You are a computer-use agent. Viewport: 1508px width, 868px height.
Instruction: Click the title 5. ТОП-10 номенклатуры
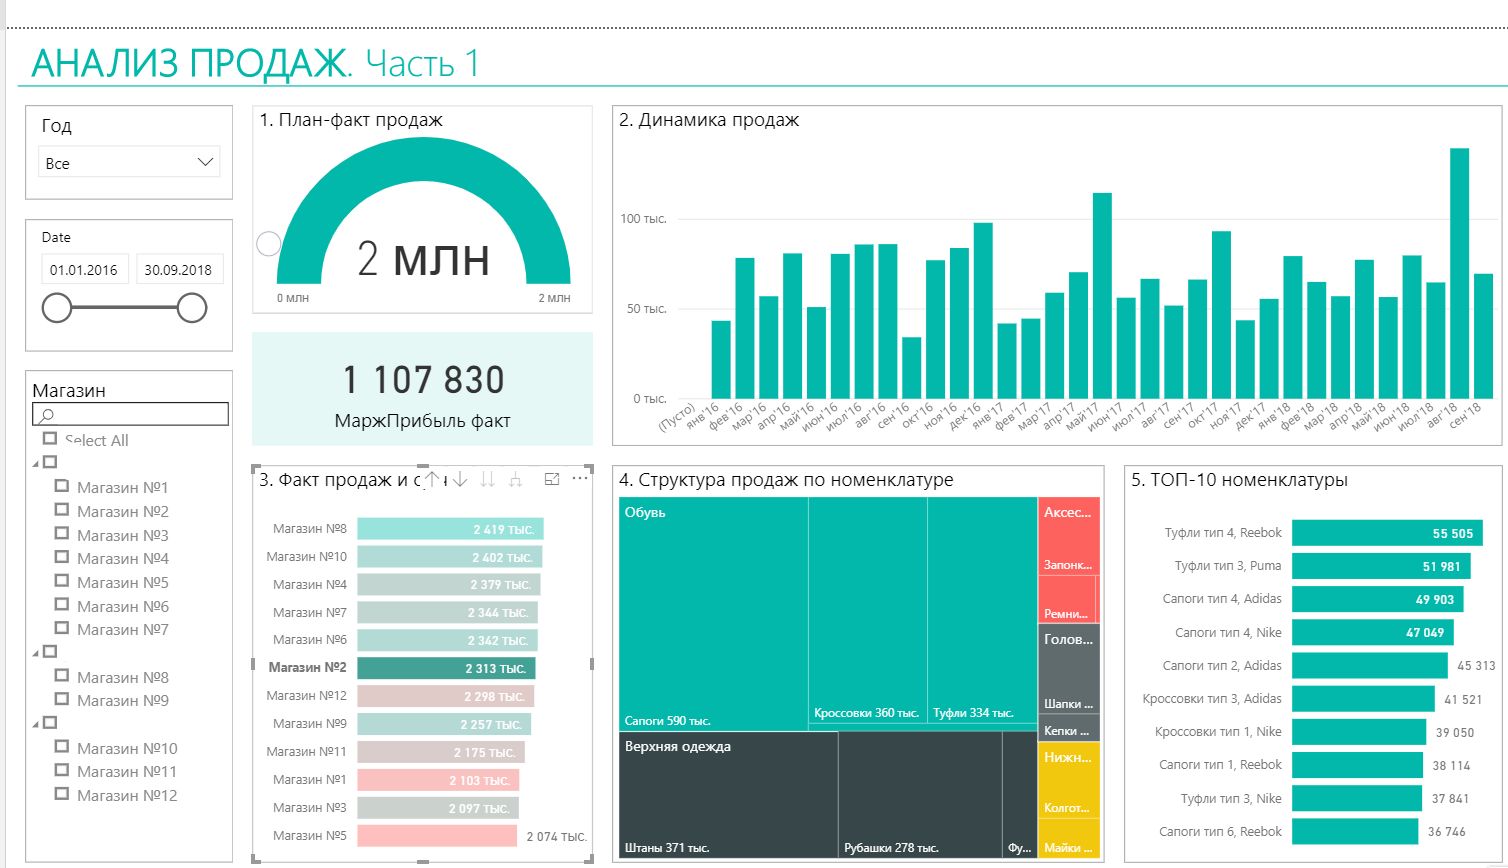click(x=1240, y=480)
